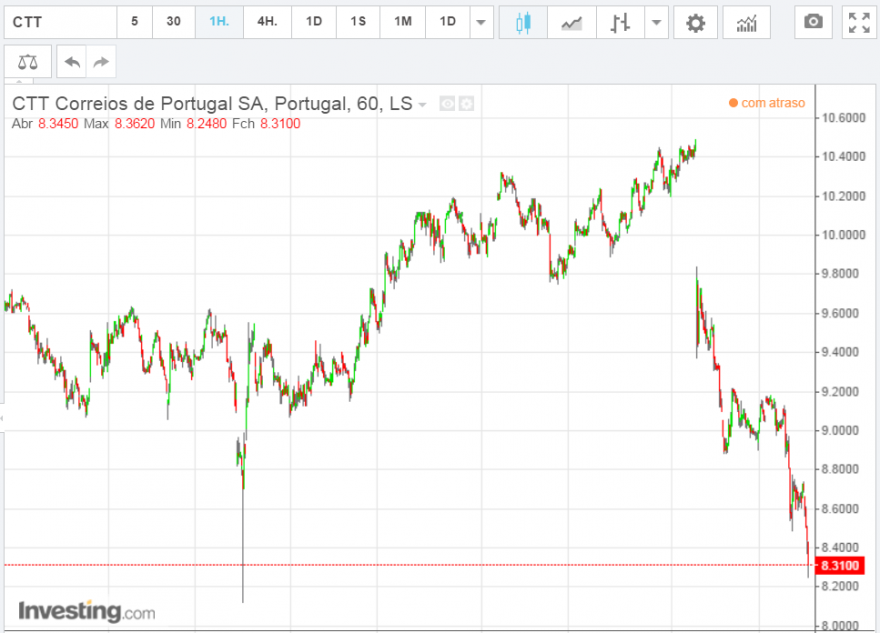Expand the chart type dropdown arrow

click(656, 22)
